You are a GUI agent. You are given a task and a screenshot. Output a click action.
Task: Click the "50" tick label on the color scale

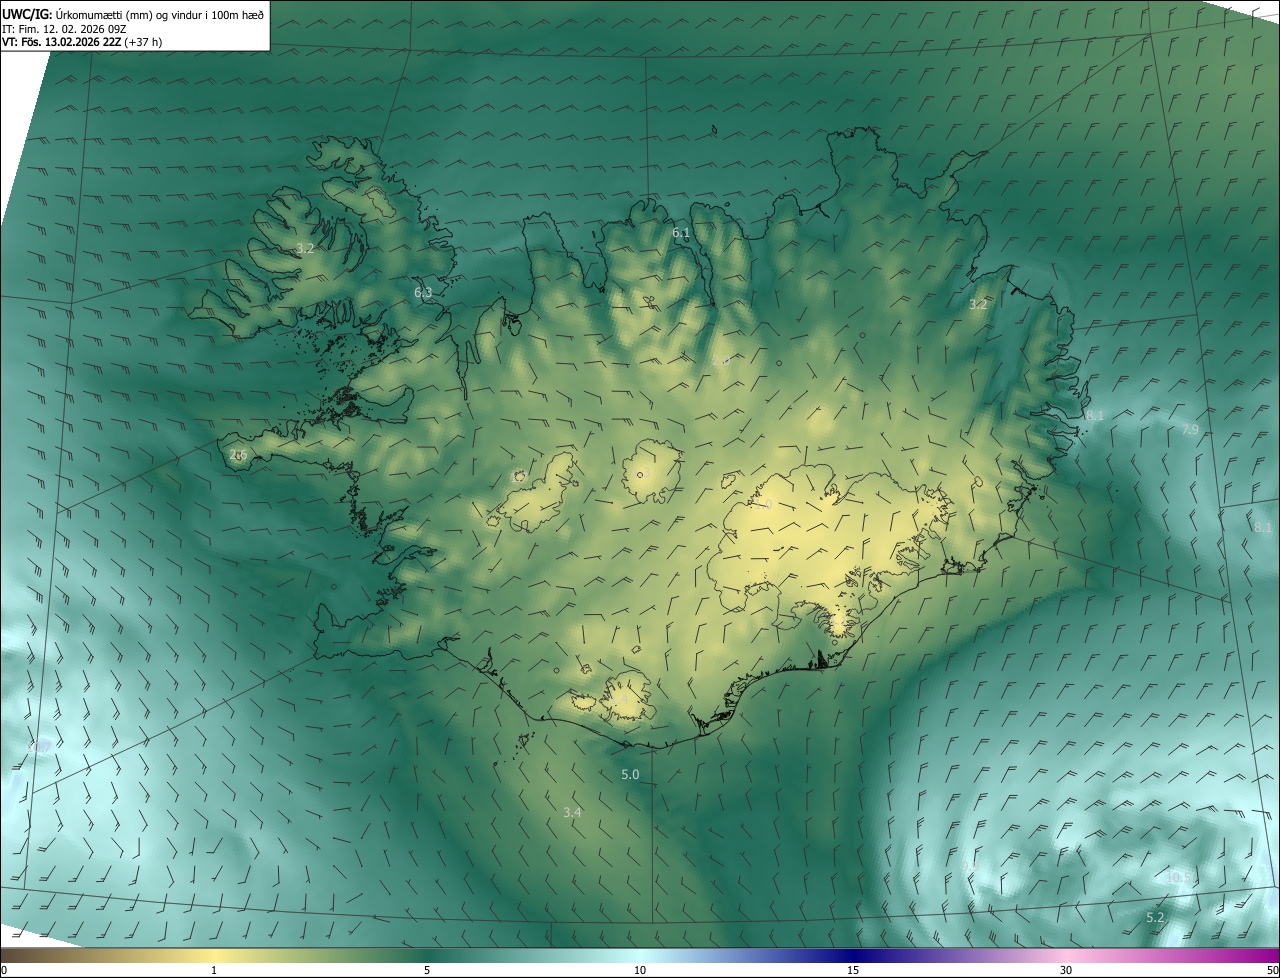(x=1271, y=970)
